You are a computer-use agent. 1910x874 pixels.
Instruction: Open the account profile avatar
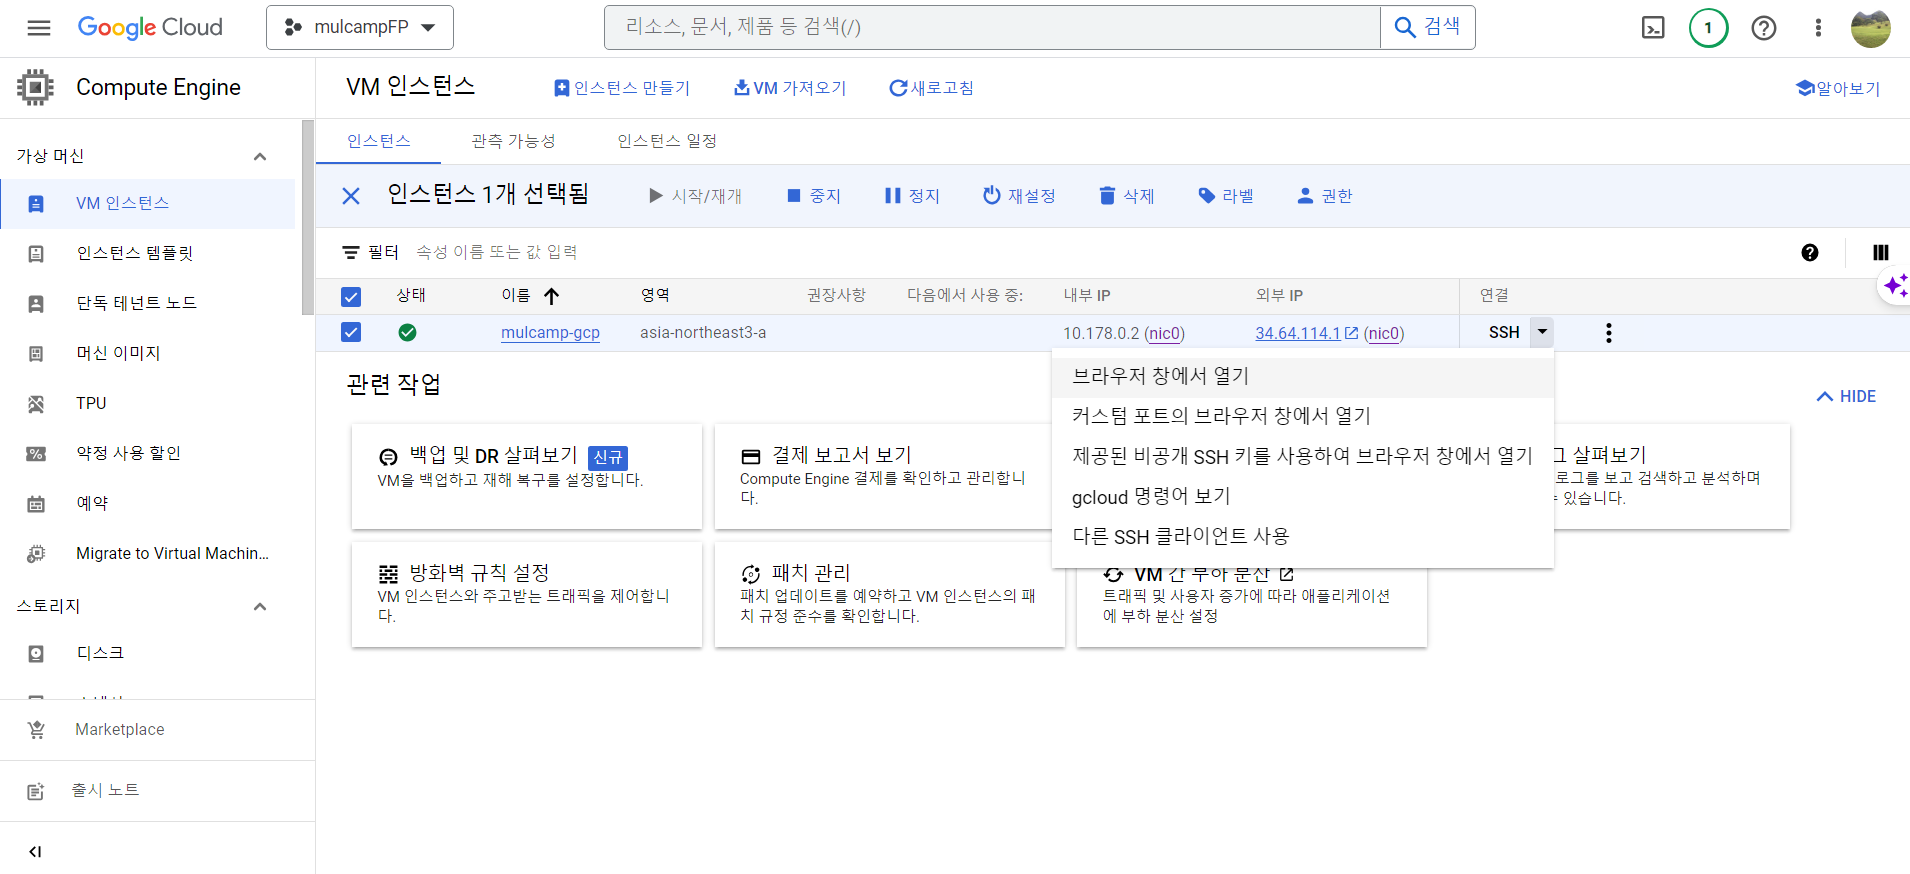(x=1870, y=28)
